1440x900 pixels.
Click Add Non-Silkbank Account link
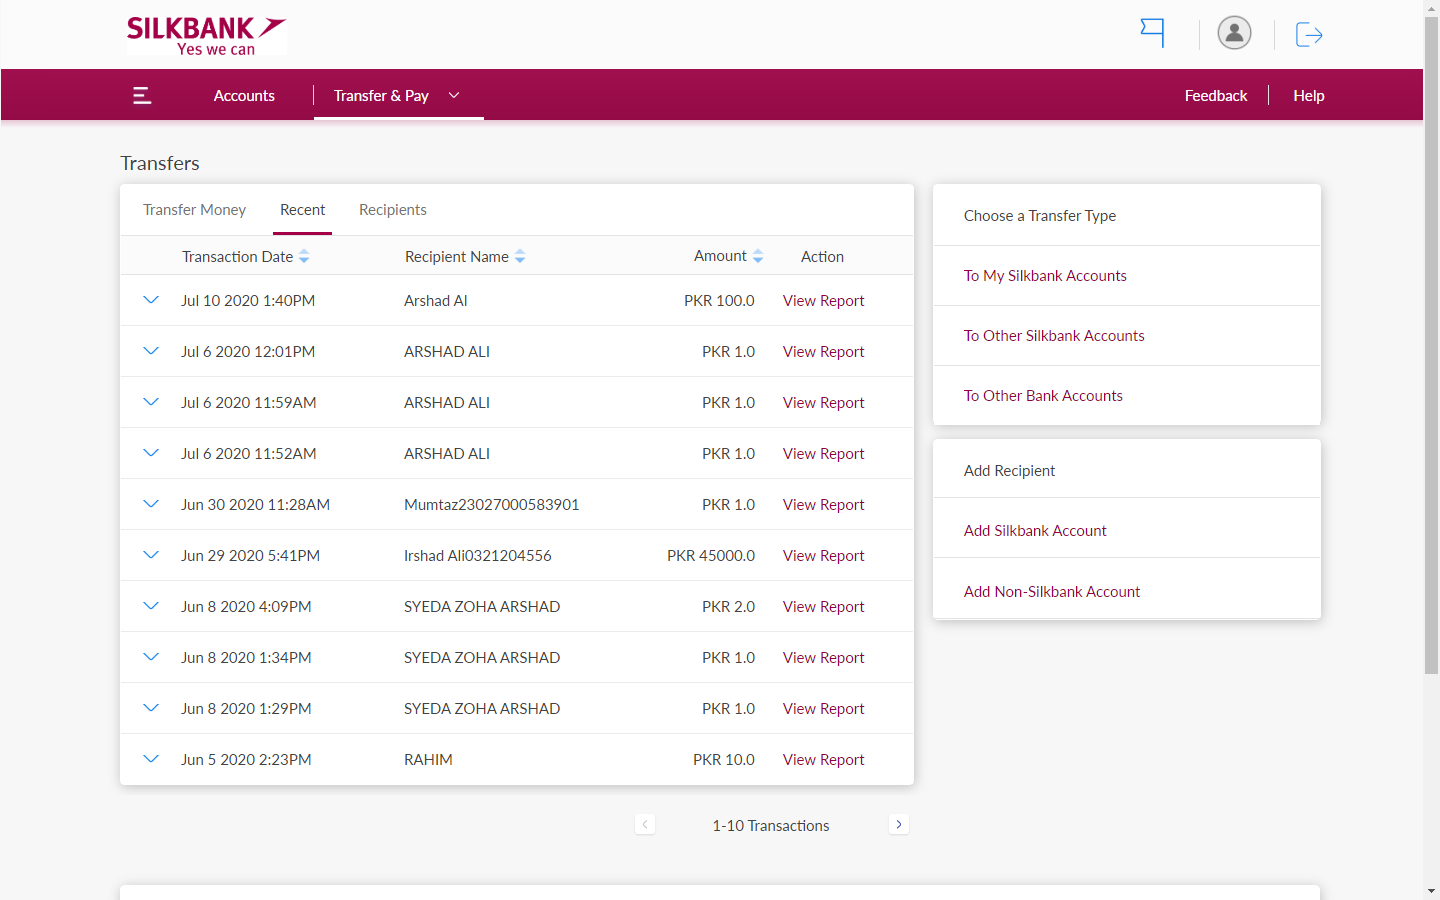point(1052,592)
